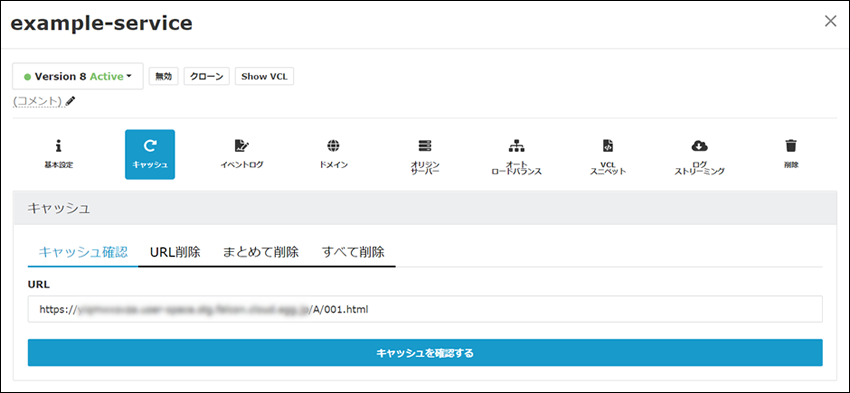850x393 pixels.
Task: Click the Show VCL button
Action: tap(265, 76)
